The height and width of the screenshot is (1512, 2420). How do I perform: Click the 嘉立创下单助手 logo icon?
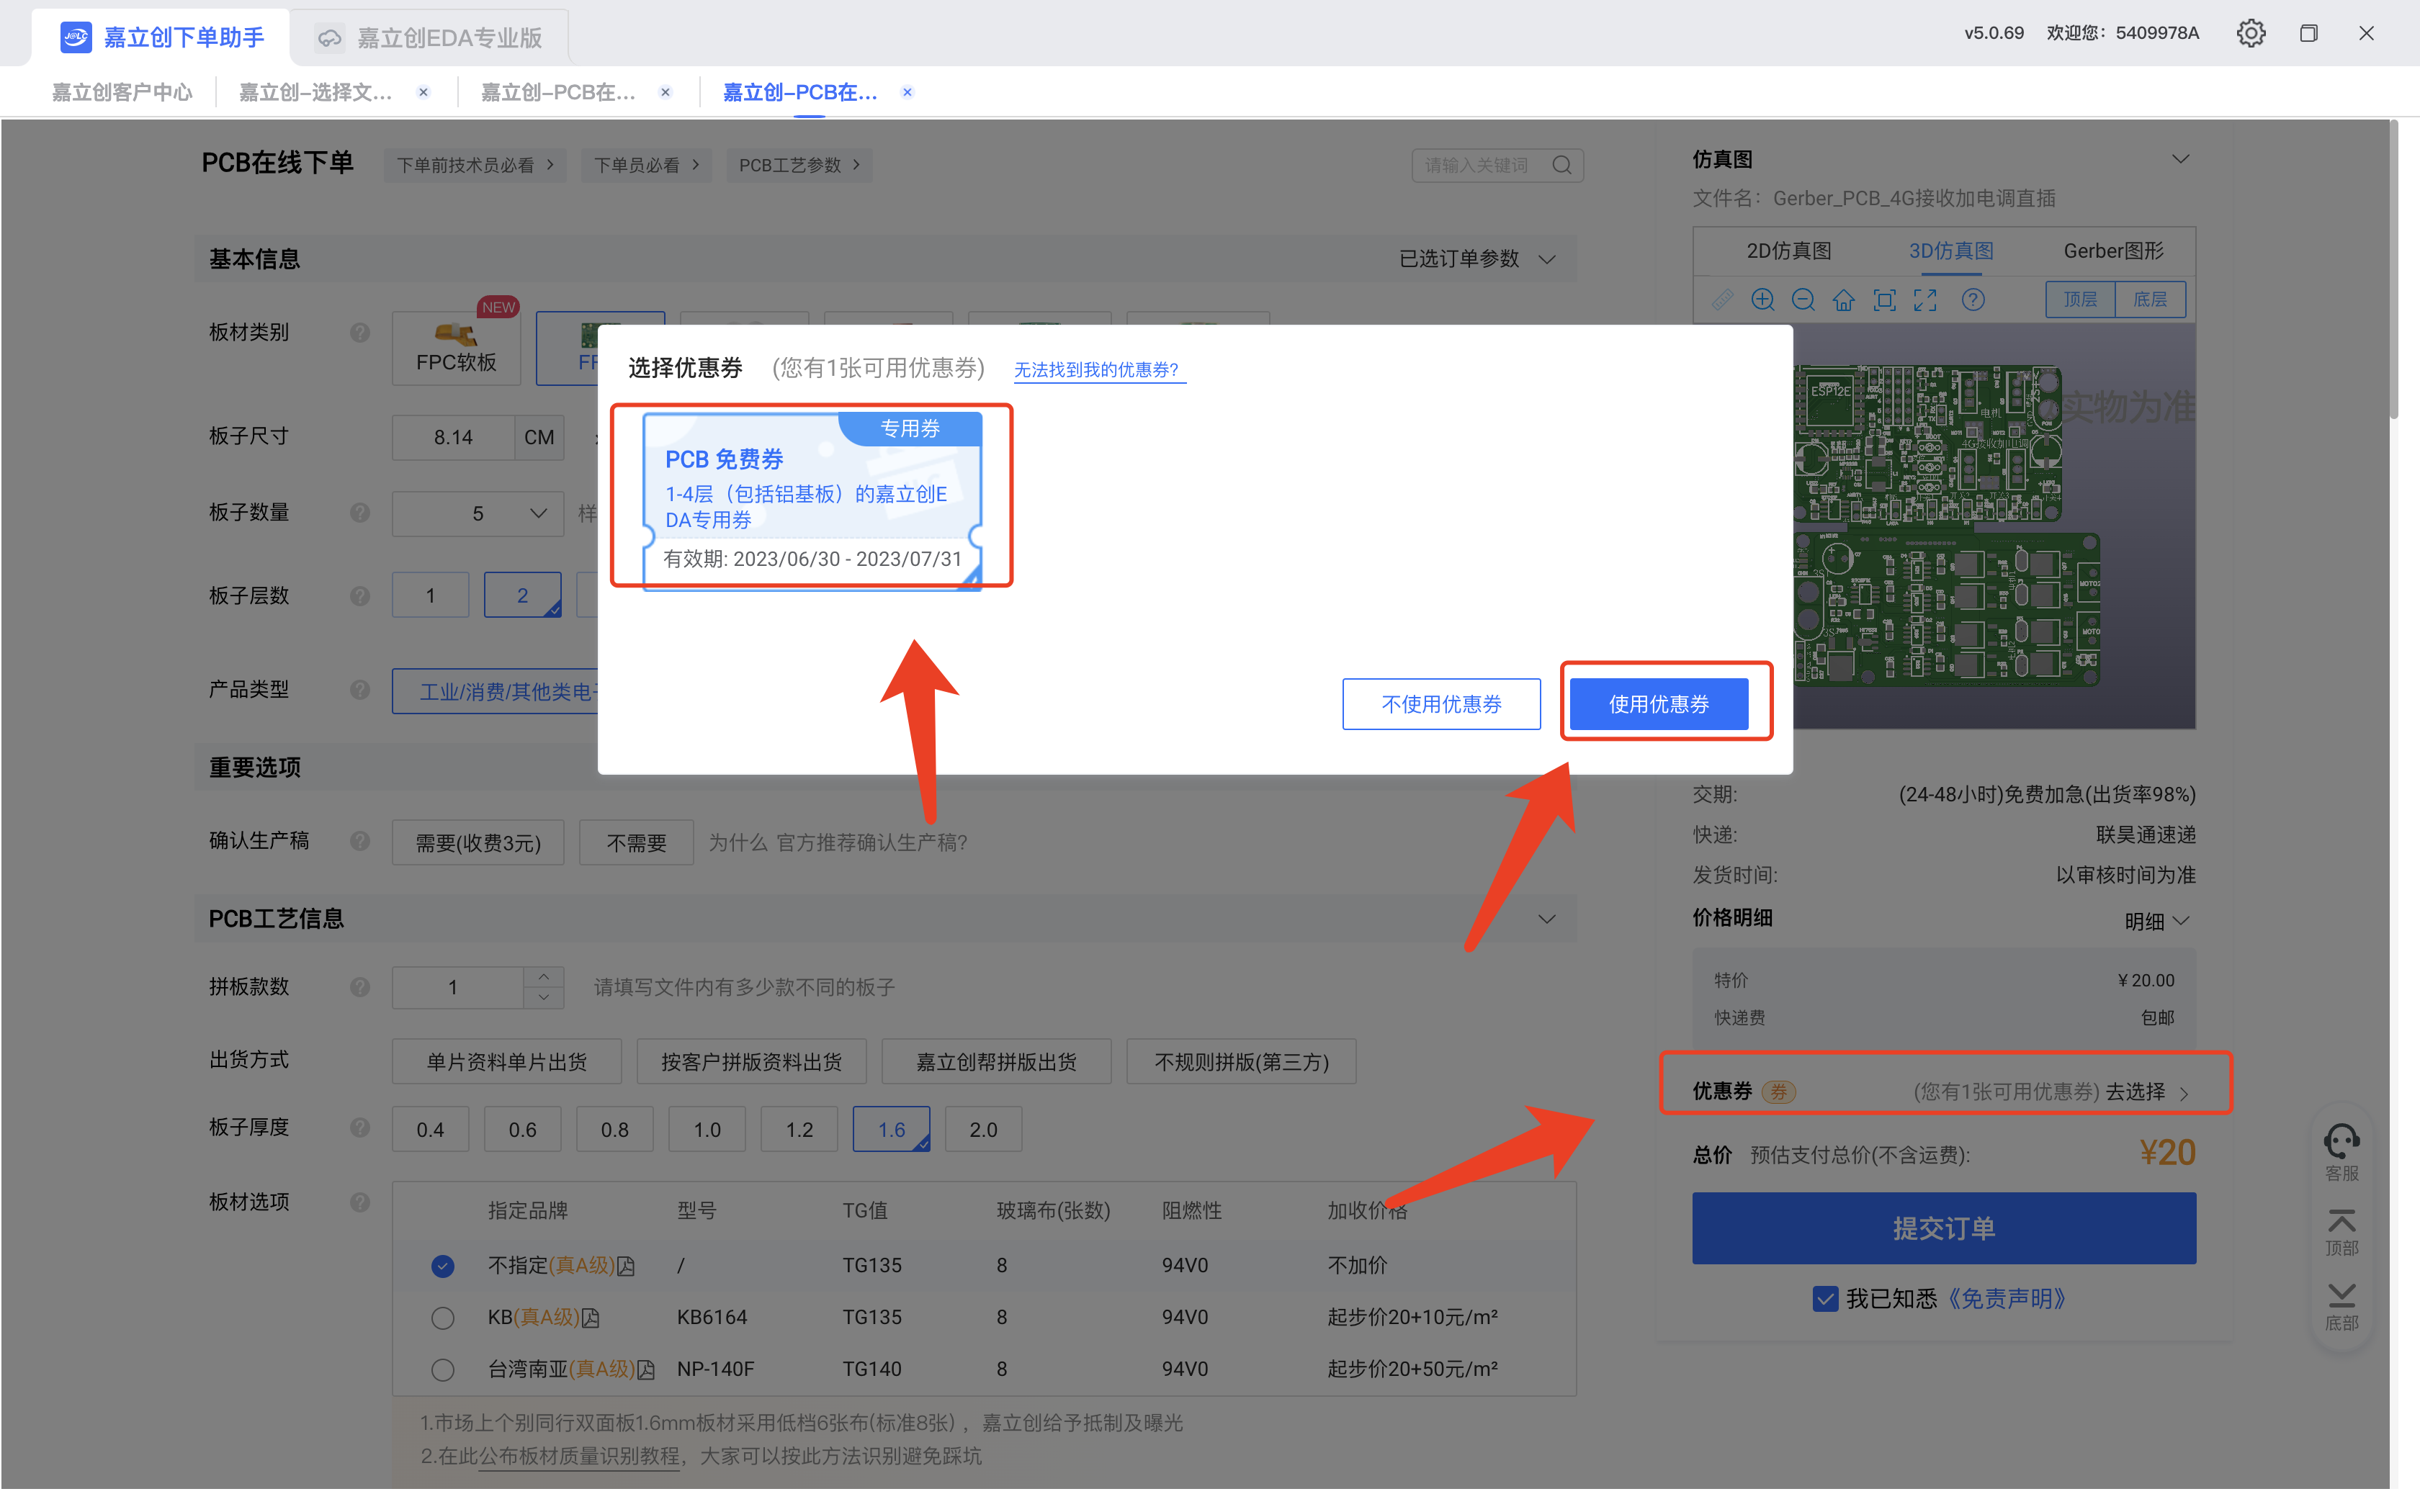76,37
